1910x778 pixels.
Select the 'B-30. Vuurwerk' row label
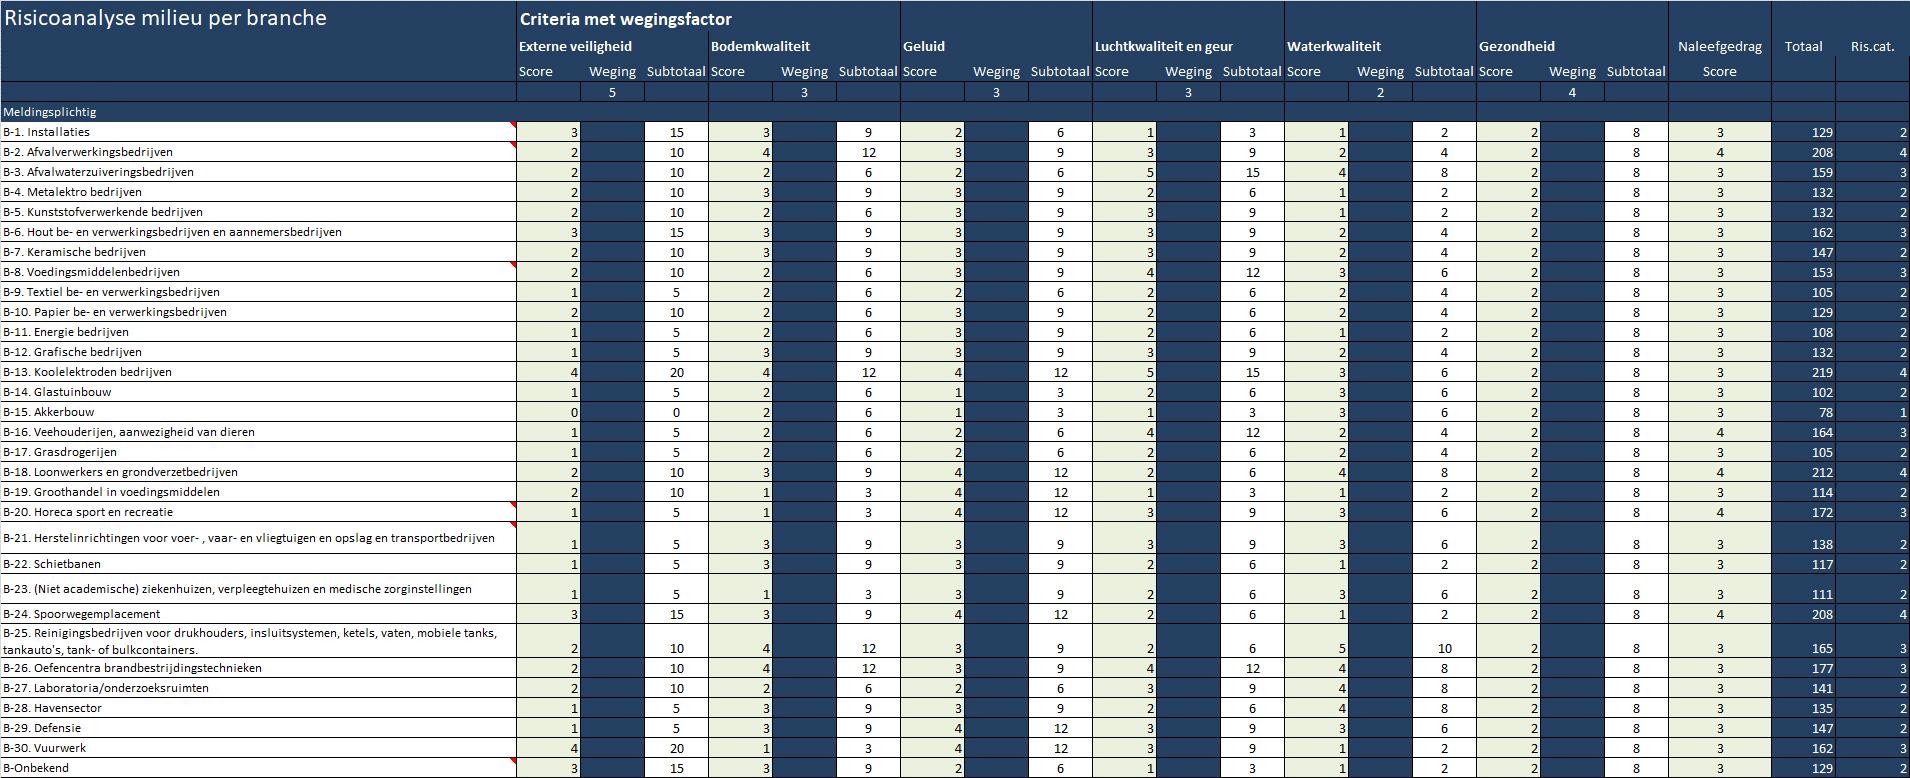click(59, 748)
